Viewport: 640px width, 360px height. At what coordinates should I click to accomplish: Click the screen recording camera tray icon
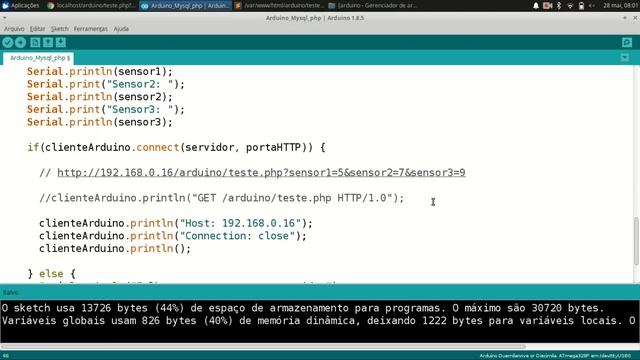[548, 6]
